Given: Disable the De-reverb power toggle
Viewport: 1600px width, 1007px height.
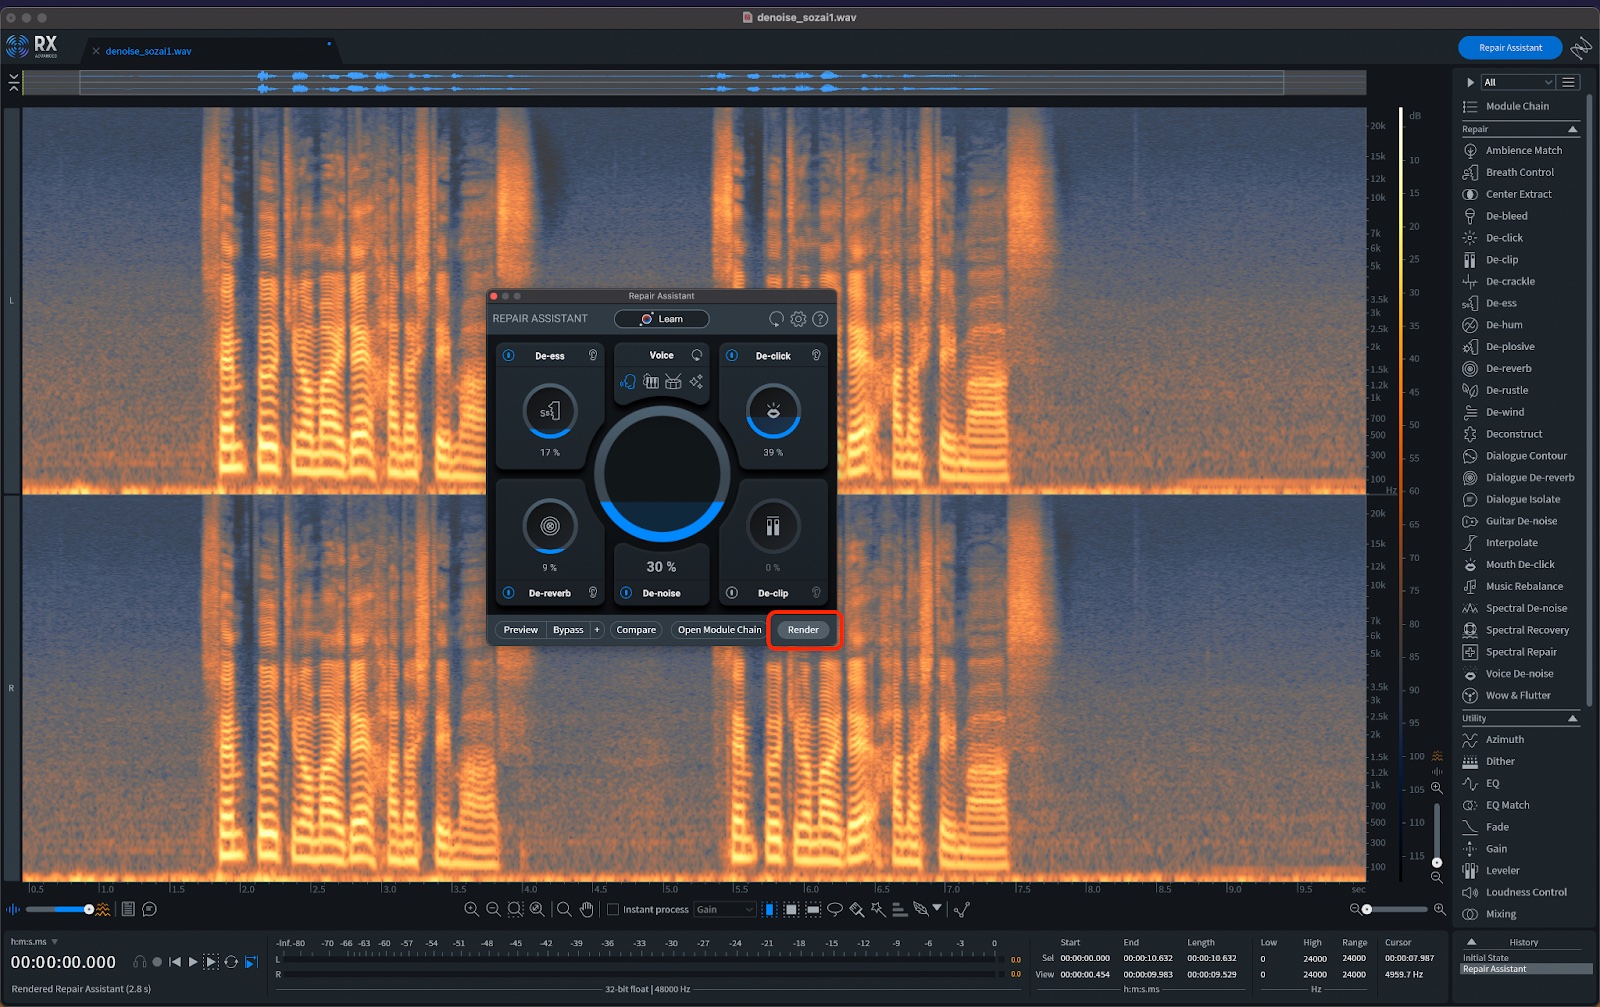Looking at the screenshot, I should tap(509, 593).
